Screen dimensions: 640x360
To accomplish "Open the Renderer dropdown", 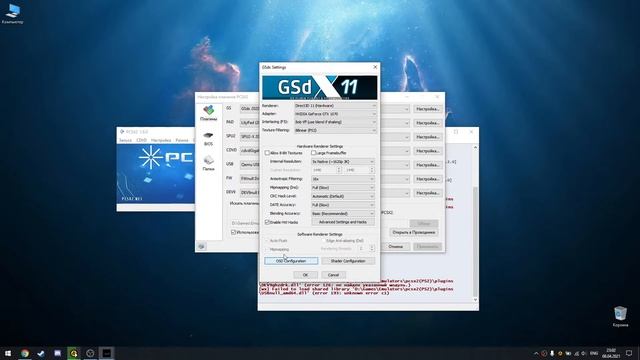I will (335, 106).
